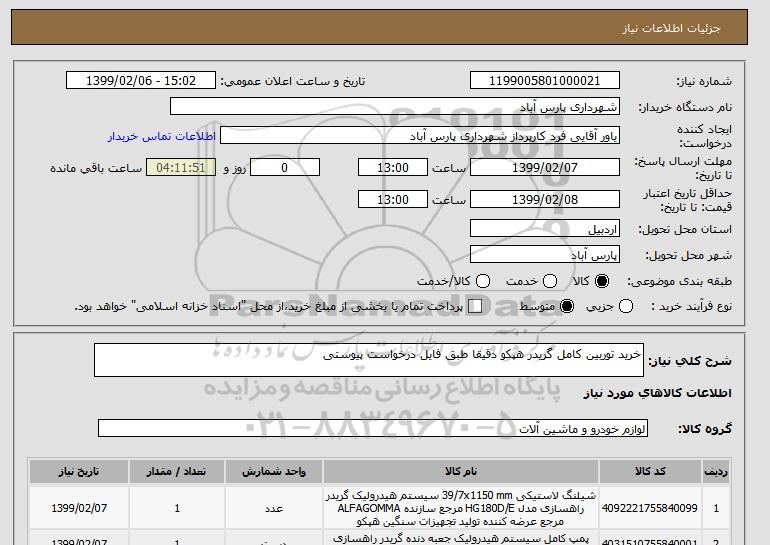Image resolution: width=770 pixels, height=545 pixels.
Task: Select the خدمت radio button
Action: (550, 281)
